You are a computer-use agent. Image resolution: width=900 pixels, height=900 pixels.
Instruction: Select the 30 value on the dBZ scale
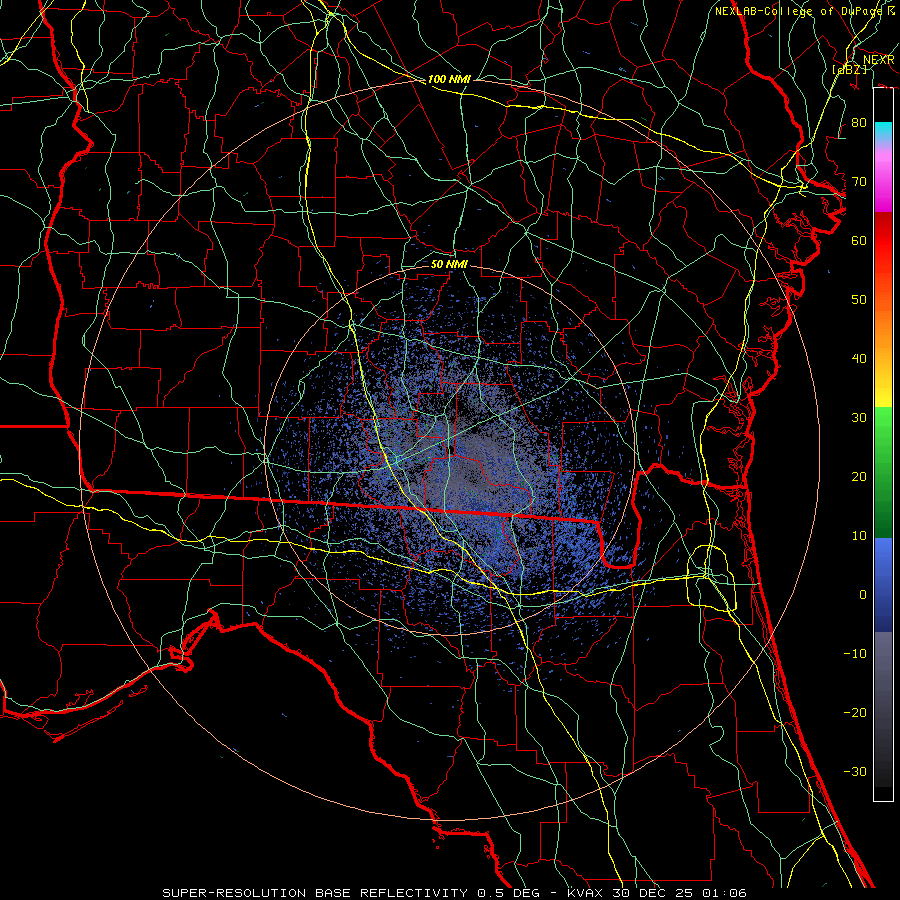(x=859, y=417)
